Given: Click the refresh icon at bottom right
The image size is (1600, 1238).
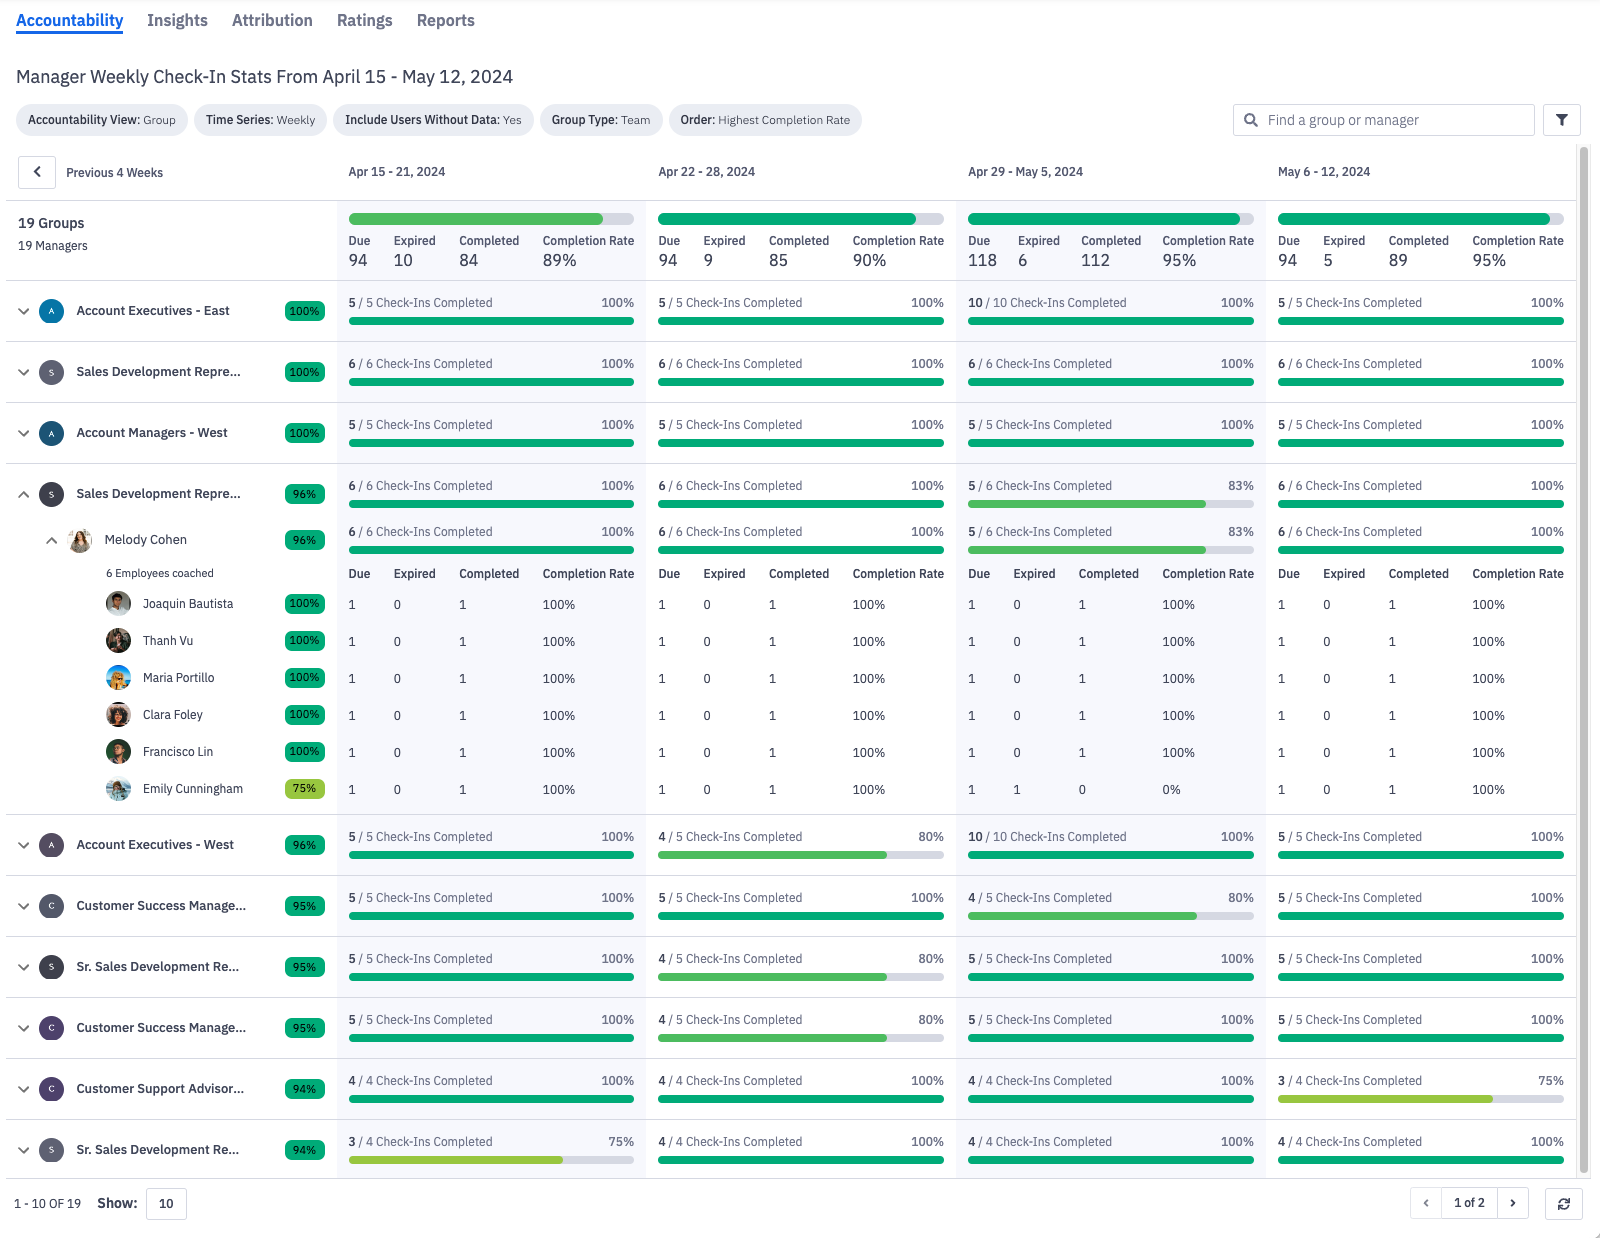Looking at the screenshot, I should pyautogui.click(x=1563, y=1203).
